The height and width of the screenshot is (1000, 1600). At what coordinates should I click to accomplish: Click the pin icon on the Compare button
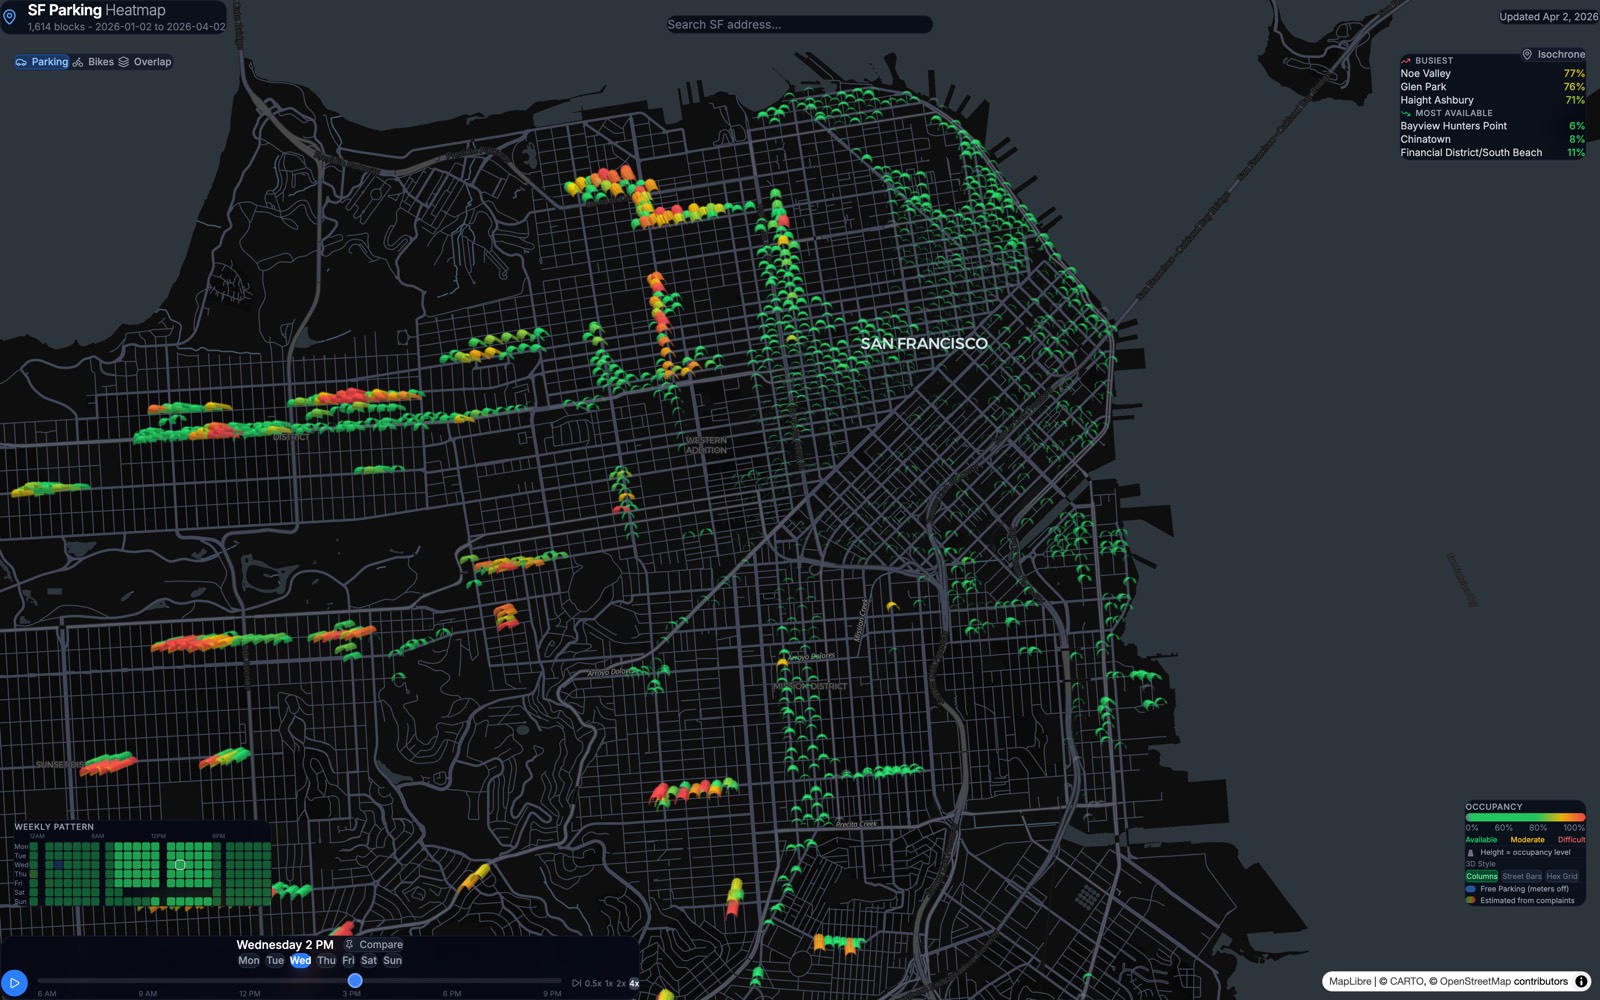pos(350,945)
